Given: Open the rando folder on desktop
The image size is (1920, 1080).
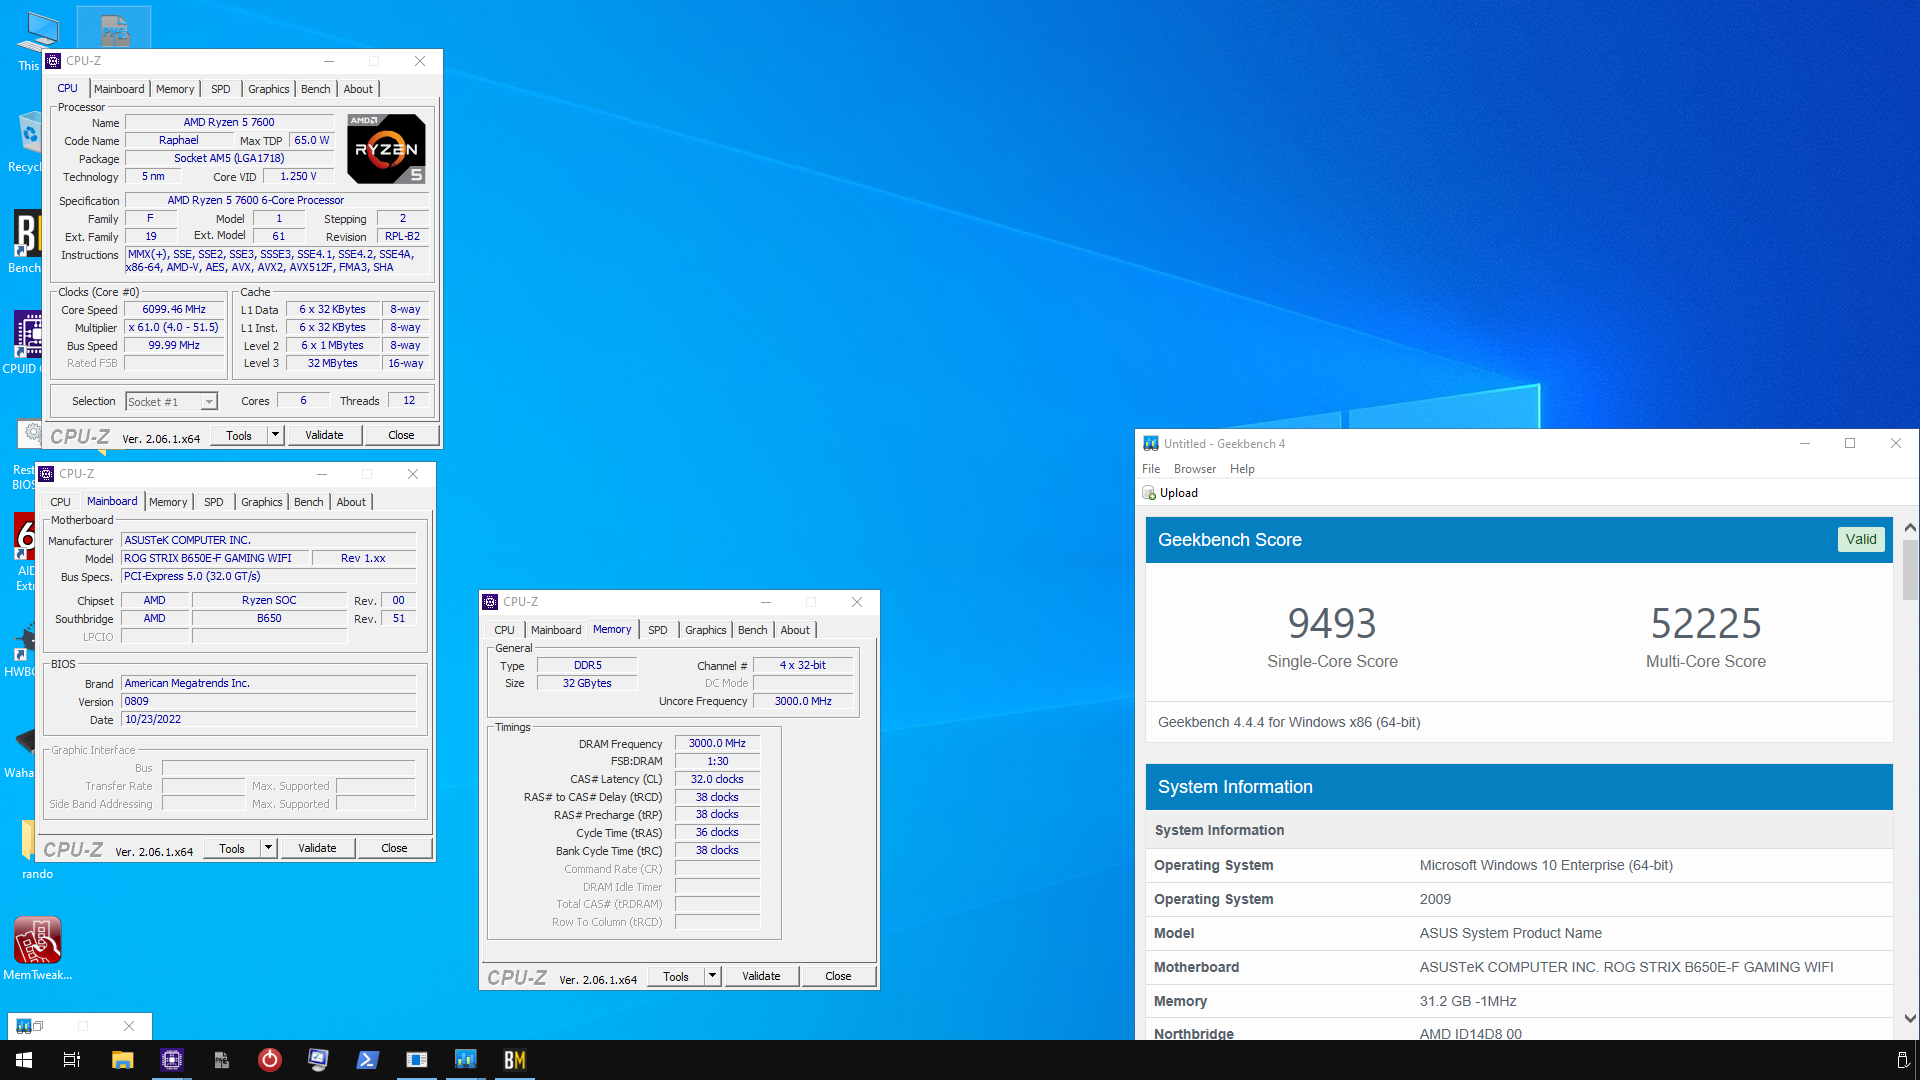Looking at the screenshot, I should click(37, 850).
